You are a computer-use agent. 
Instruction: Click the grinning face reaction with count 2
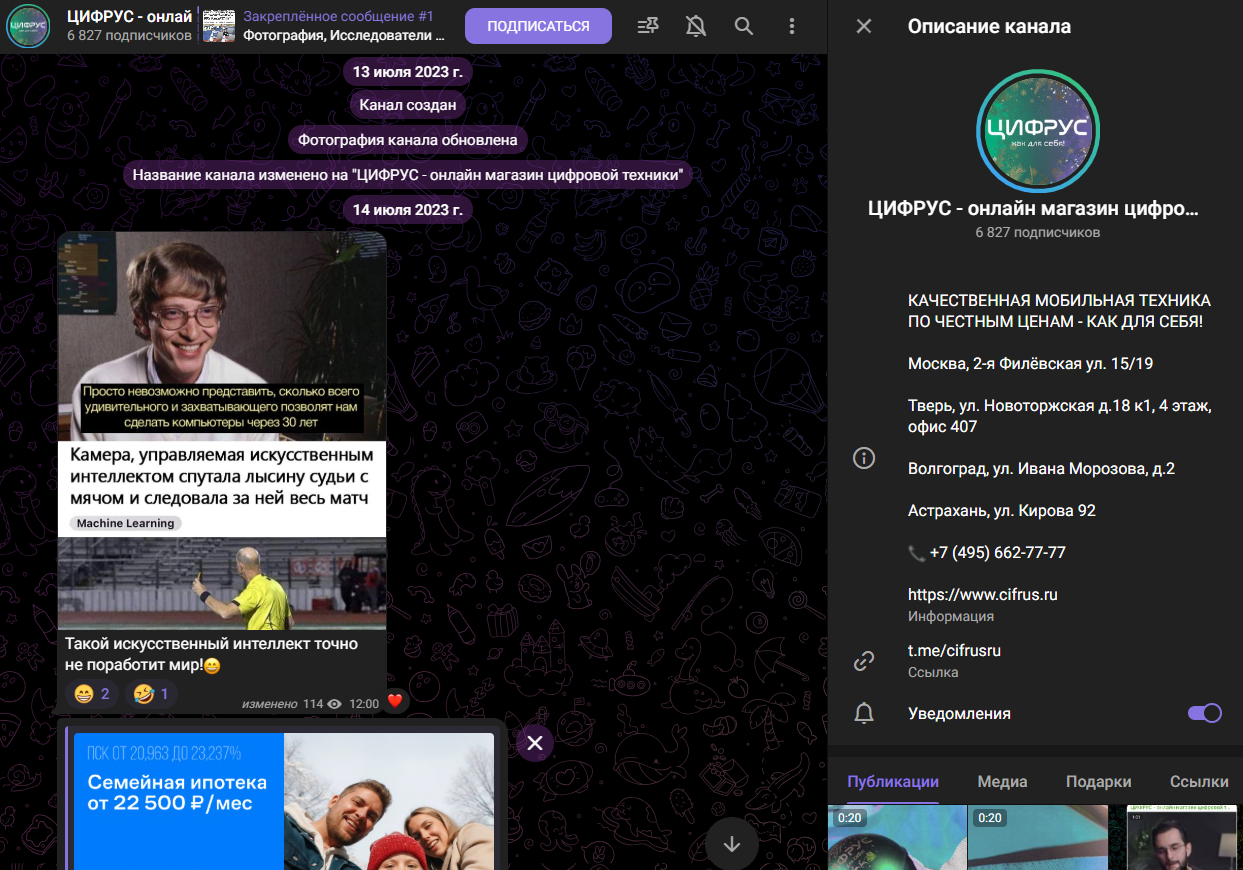click(91, 693)
